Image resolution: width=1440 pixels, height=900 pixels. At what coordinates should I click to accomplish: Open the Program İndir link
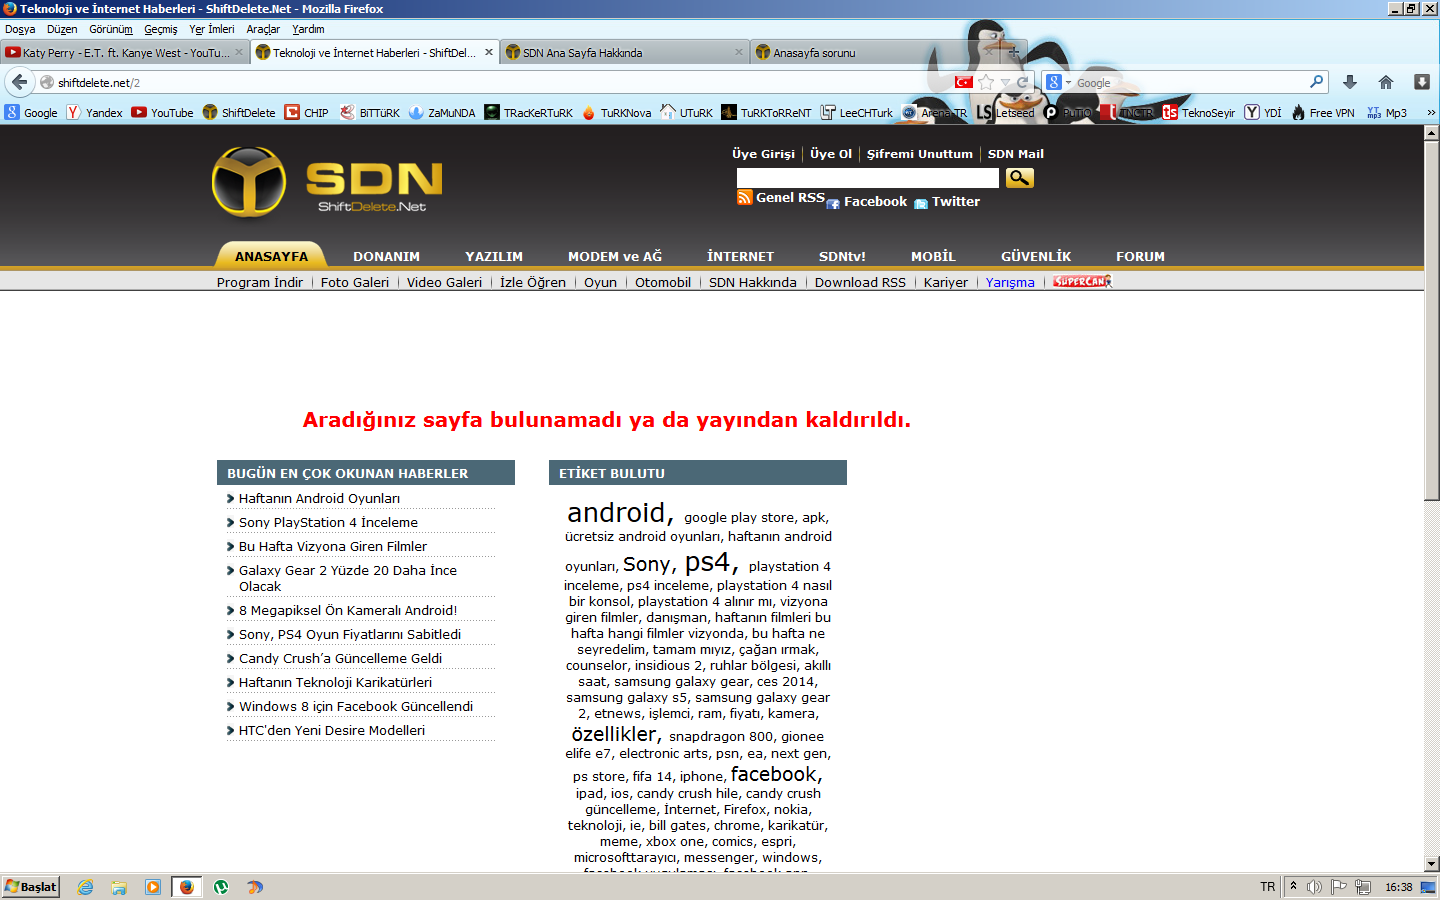tap(259, 283)
